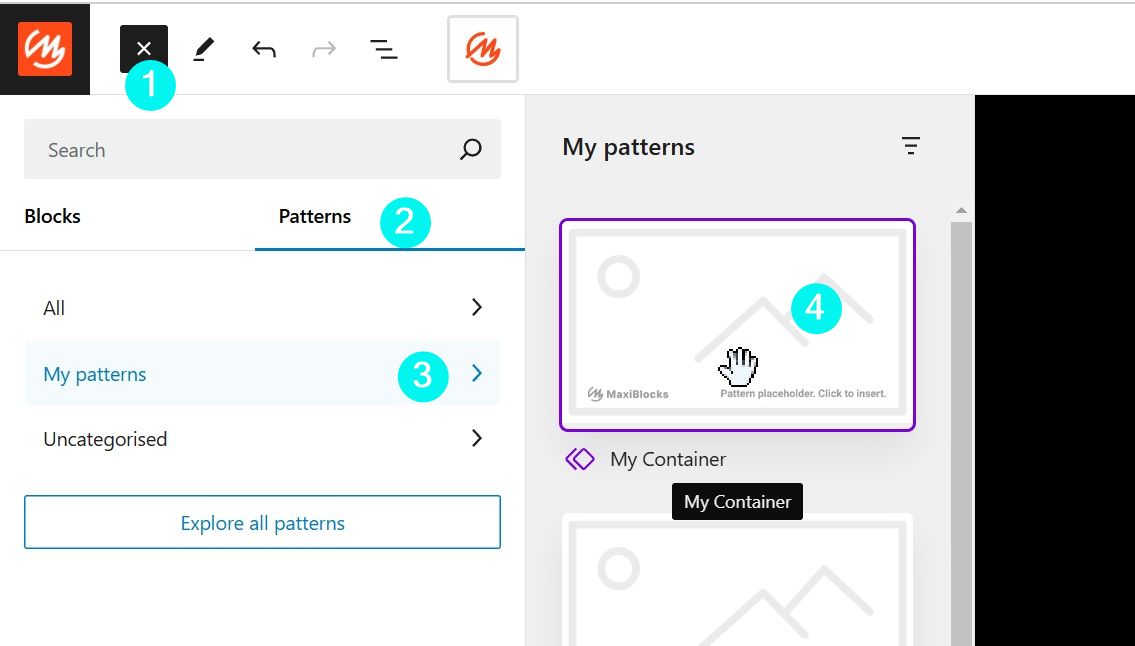Open the My patterns filter icon
1135x646 pixels.
click(911, 146)
